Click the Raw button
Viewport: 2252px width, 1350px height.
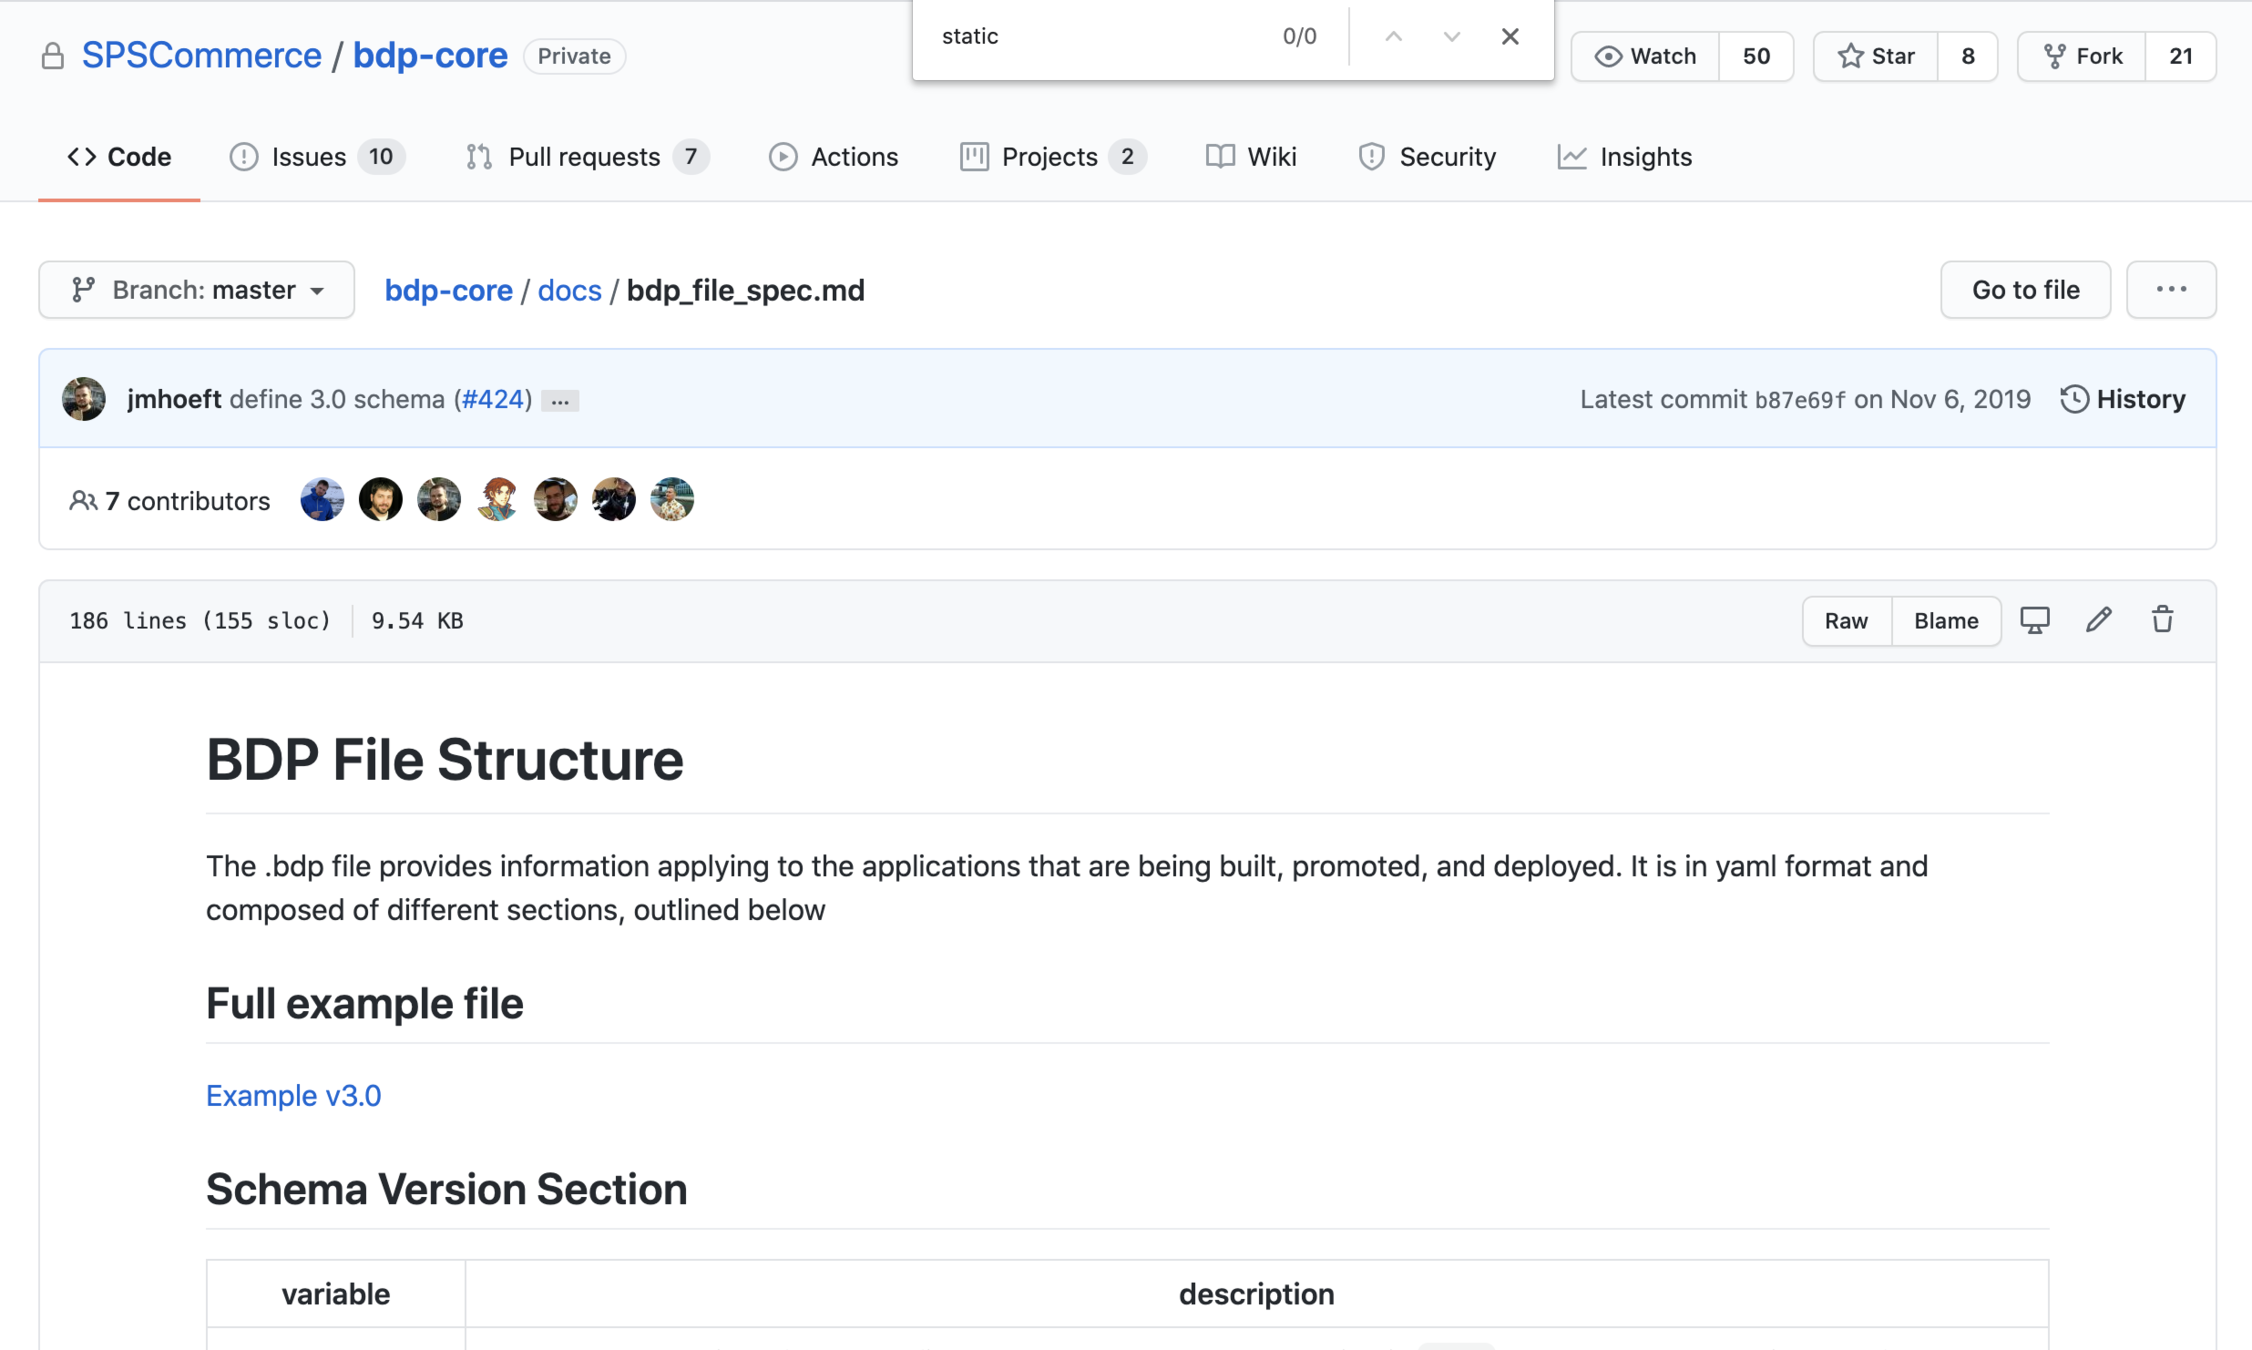(x=1846, y=621)
